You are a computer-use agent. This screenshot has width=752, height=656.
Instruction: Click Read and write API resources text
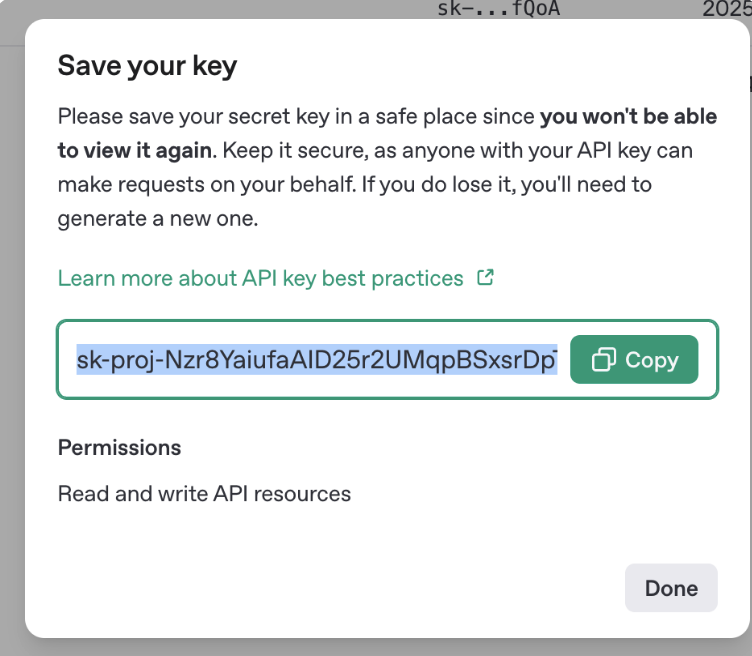pos(204,493)
